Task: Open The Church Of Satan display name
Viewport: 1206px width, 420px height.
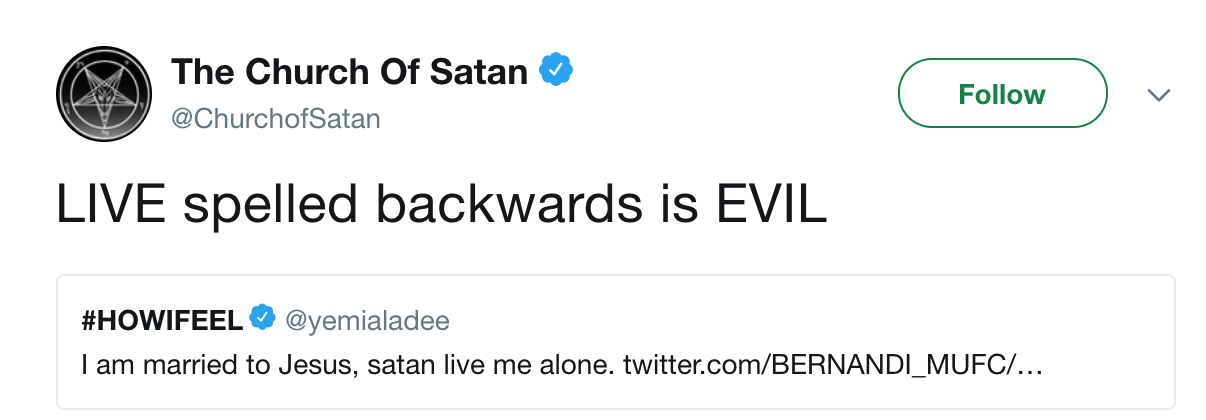Action: point(349,72)
